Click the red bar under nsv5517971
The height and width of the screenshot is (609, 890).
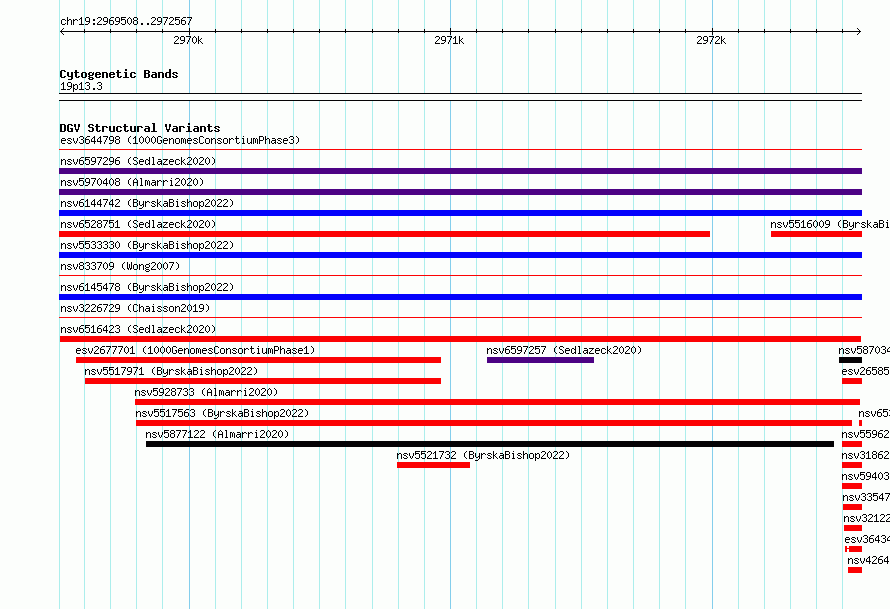[x=263, y=381]
